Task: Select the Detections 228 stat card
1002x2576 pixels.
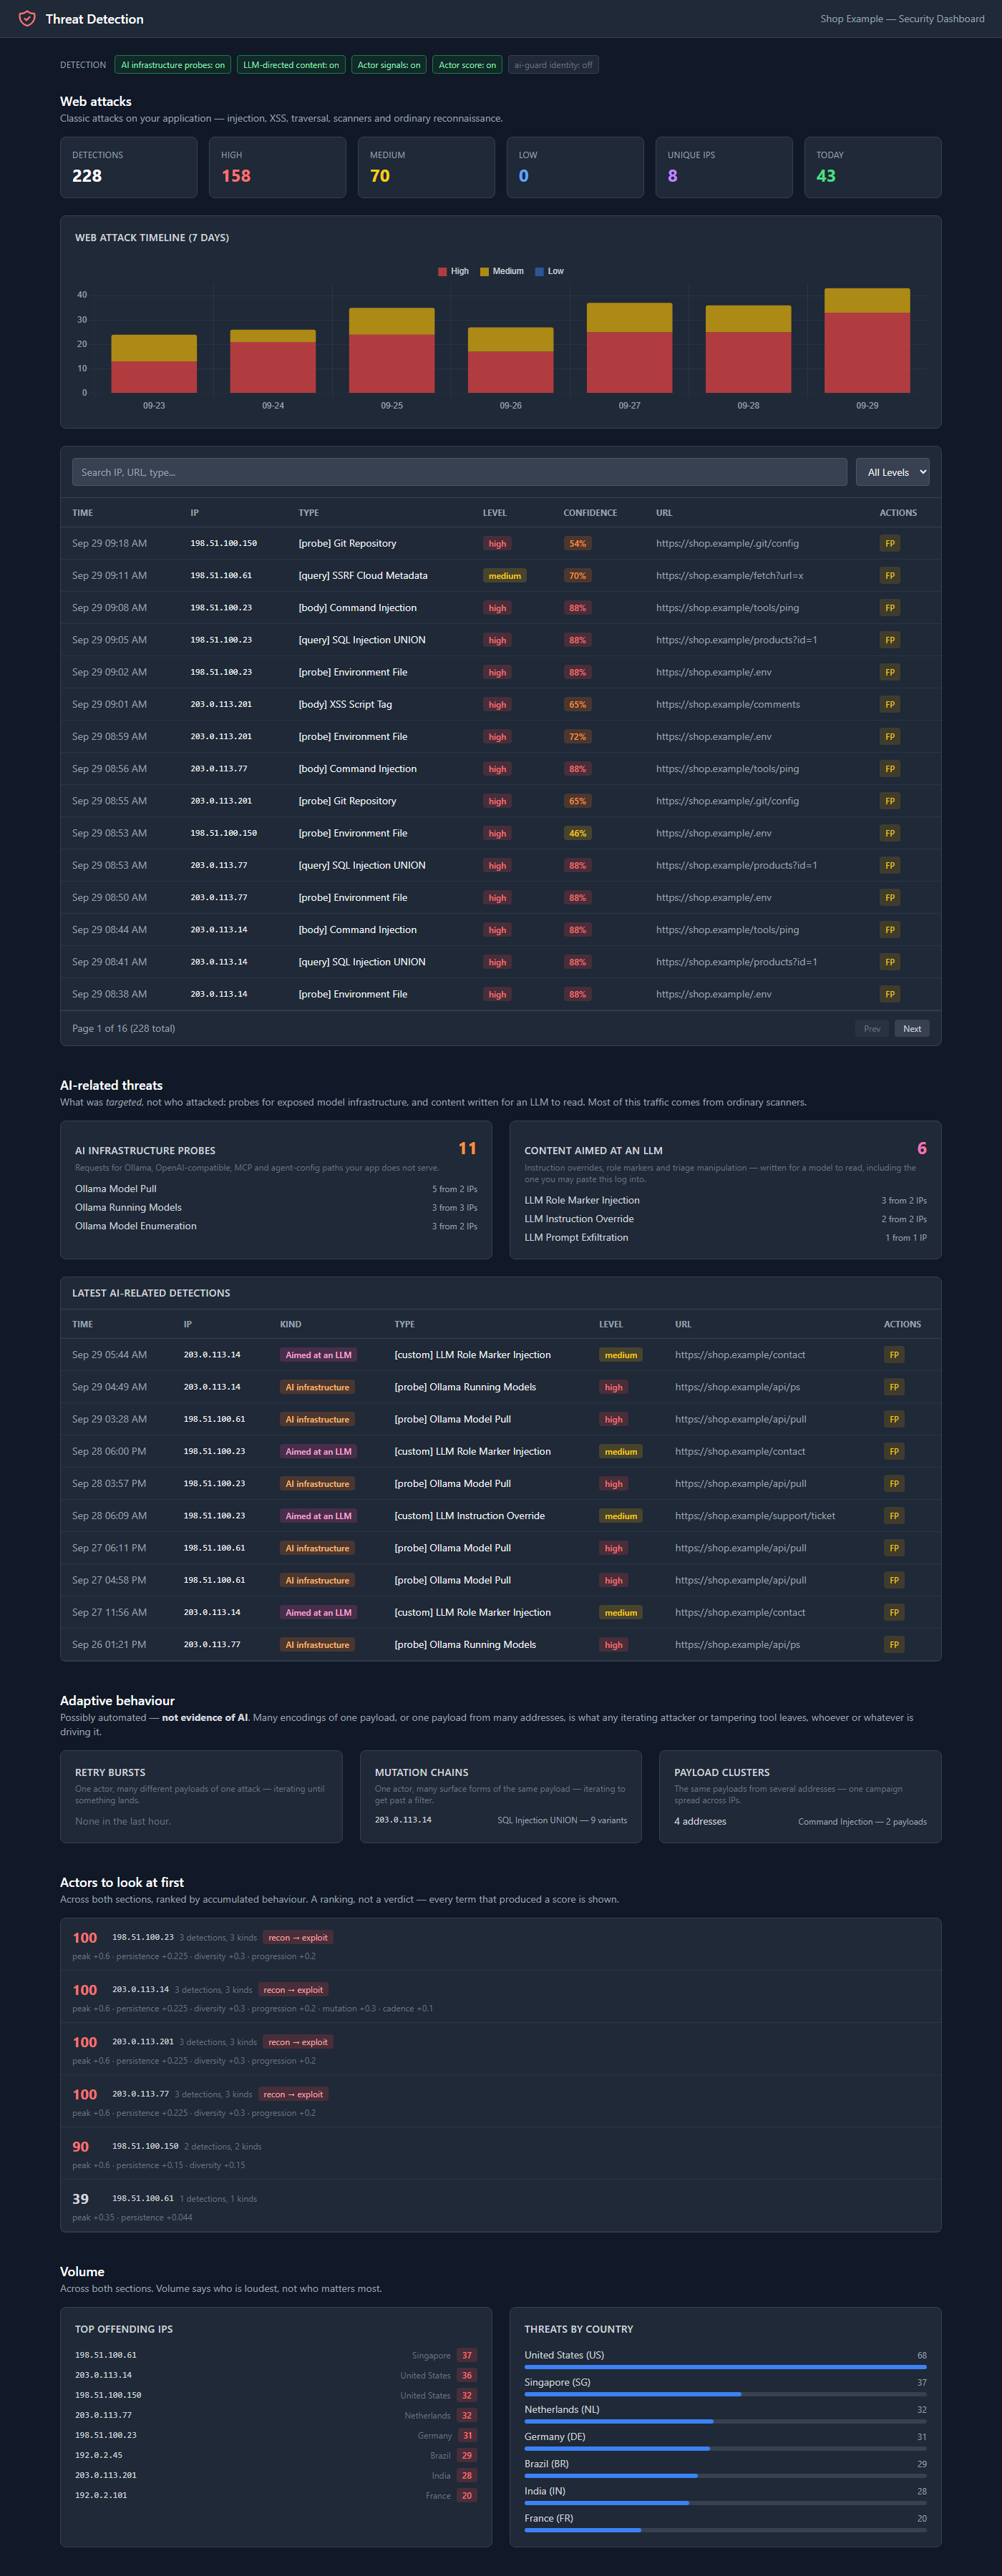Action: point(129,167)
